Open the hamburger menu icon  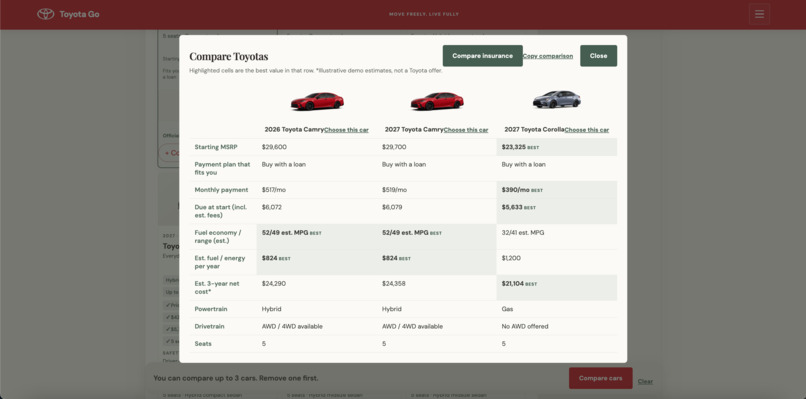click(x=759, y=14)
